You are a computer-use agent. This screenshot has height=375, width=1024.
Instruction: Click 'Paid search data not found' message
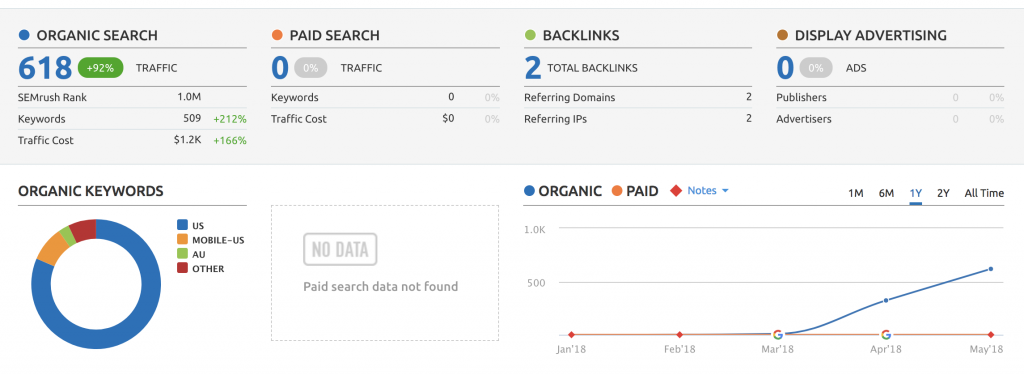(x=381, y=286)
